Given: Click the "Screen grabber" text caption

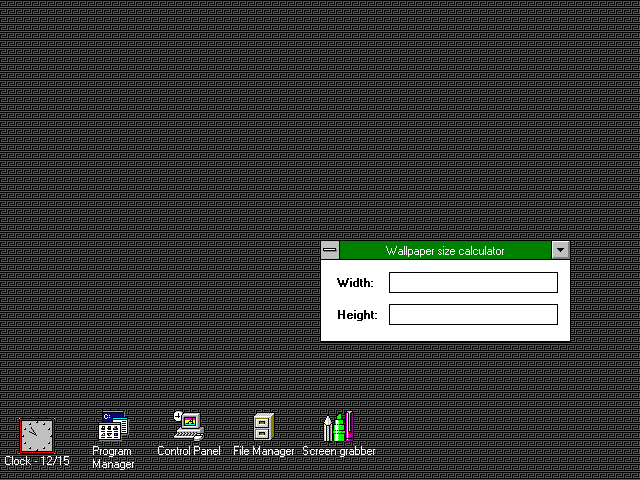Looking at the screenshot, I should (x=339, y=452).
